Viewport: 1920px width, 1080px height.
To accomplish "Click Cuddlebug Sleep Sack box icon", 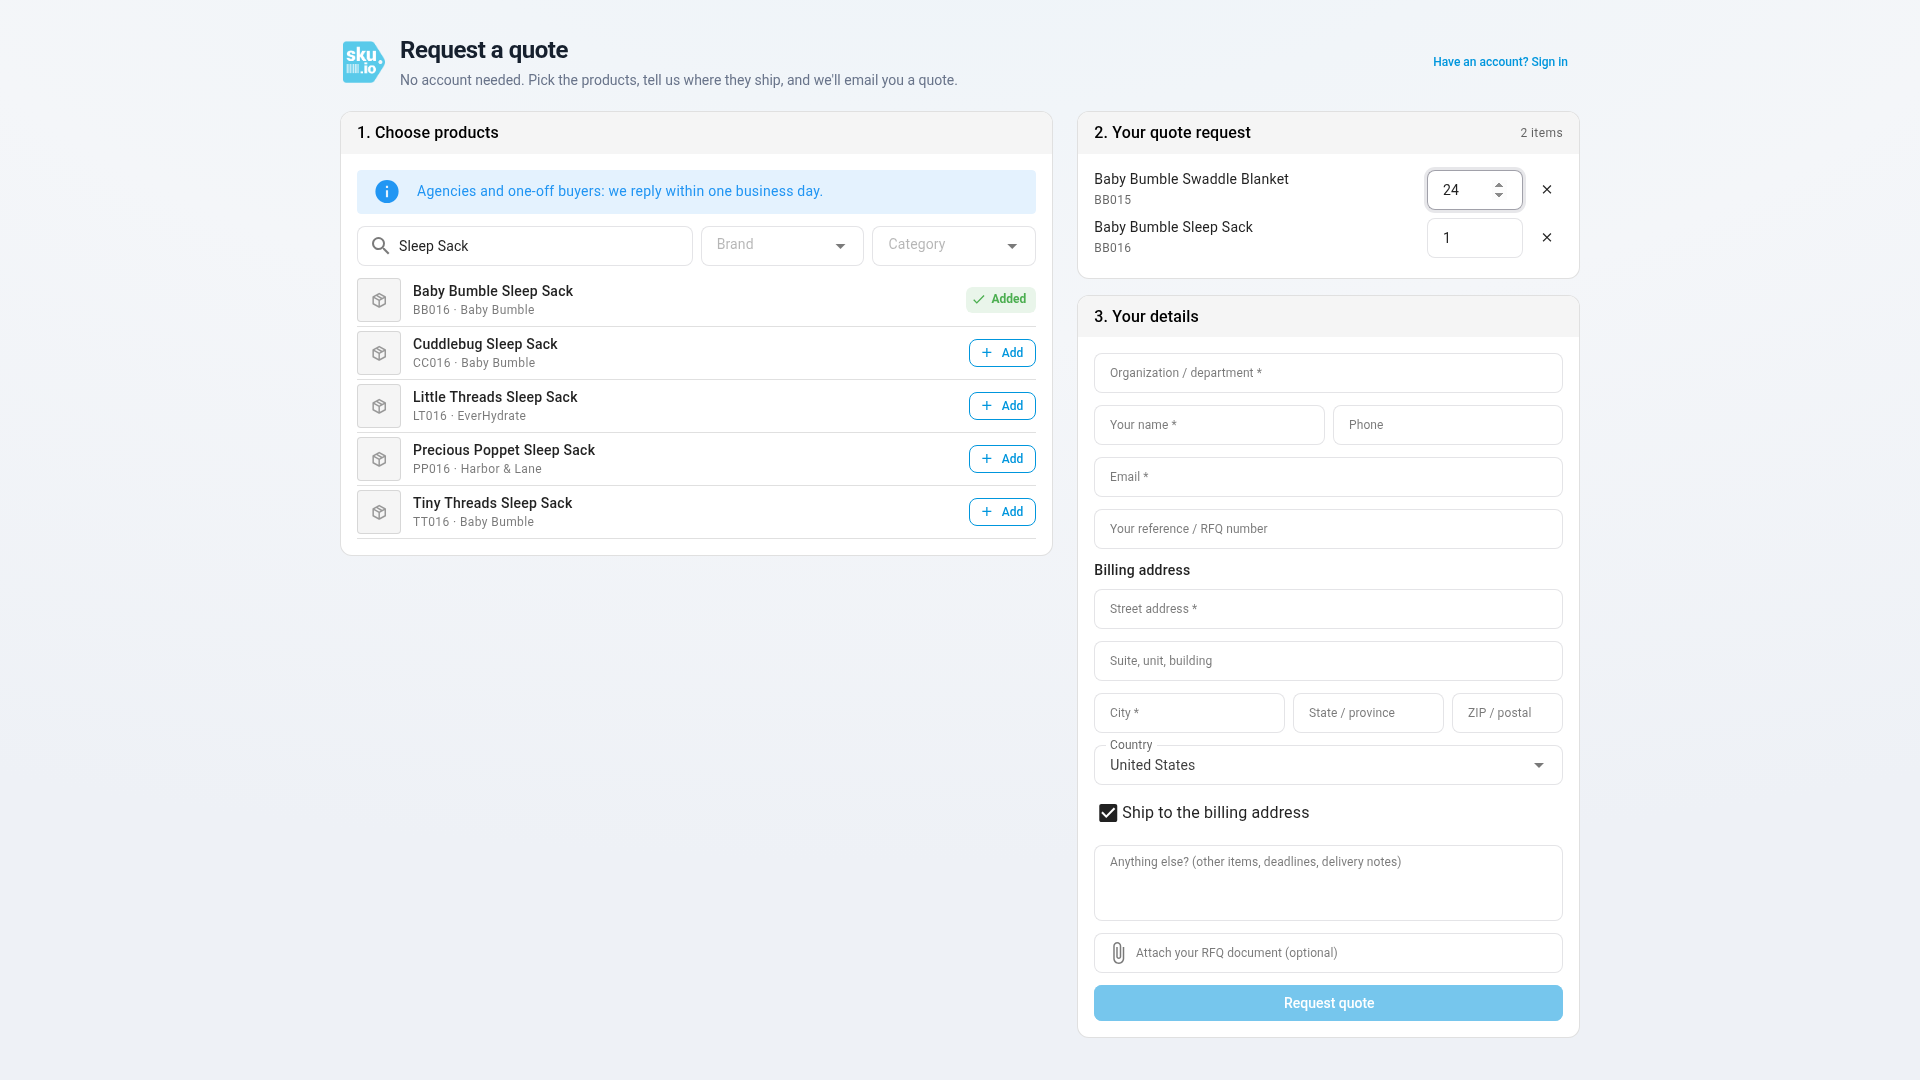I will click(379, 353).
